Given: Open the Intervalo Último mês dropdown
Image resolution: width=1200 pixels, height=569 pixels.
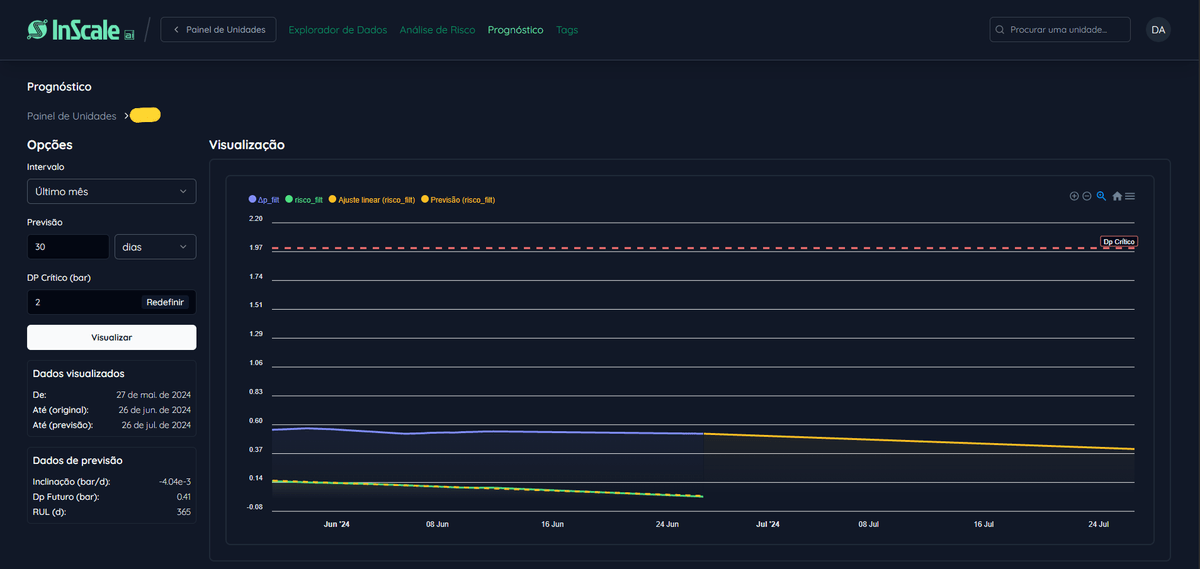Looking at the screenshot, I should pos(111,191).
